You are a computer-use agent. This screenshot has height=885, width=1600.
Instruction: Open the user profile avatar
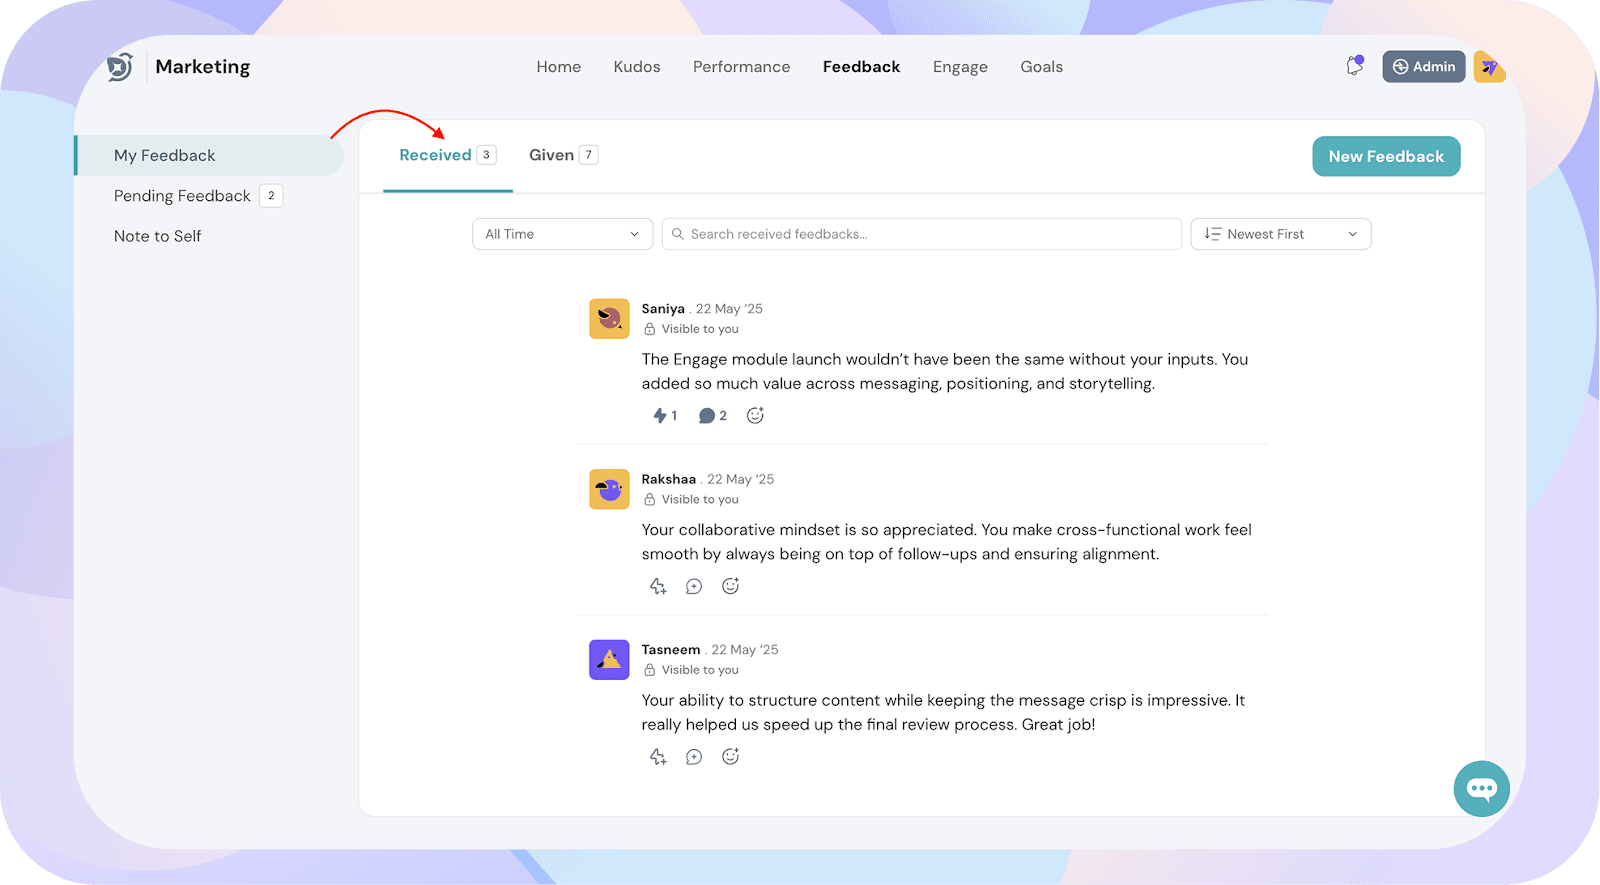1489,67
